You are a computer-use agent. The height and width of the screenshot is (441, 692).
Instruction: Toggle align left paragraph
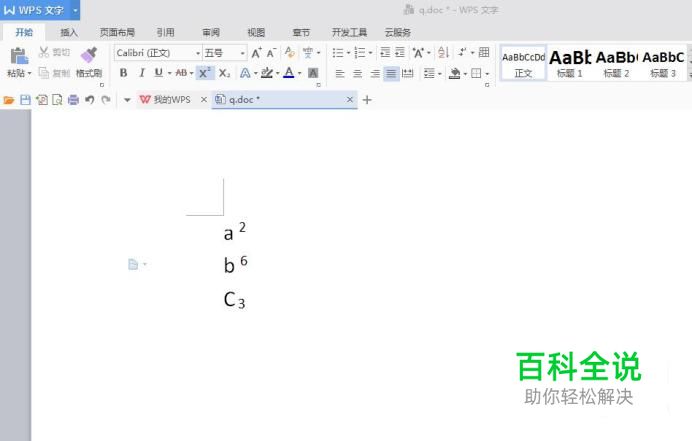(339, 73)
